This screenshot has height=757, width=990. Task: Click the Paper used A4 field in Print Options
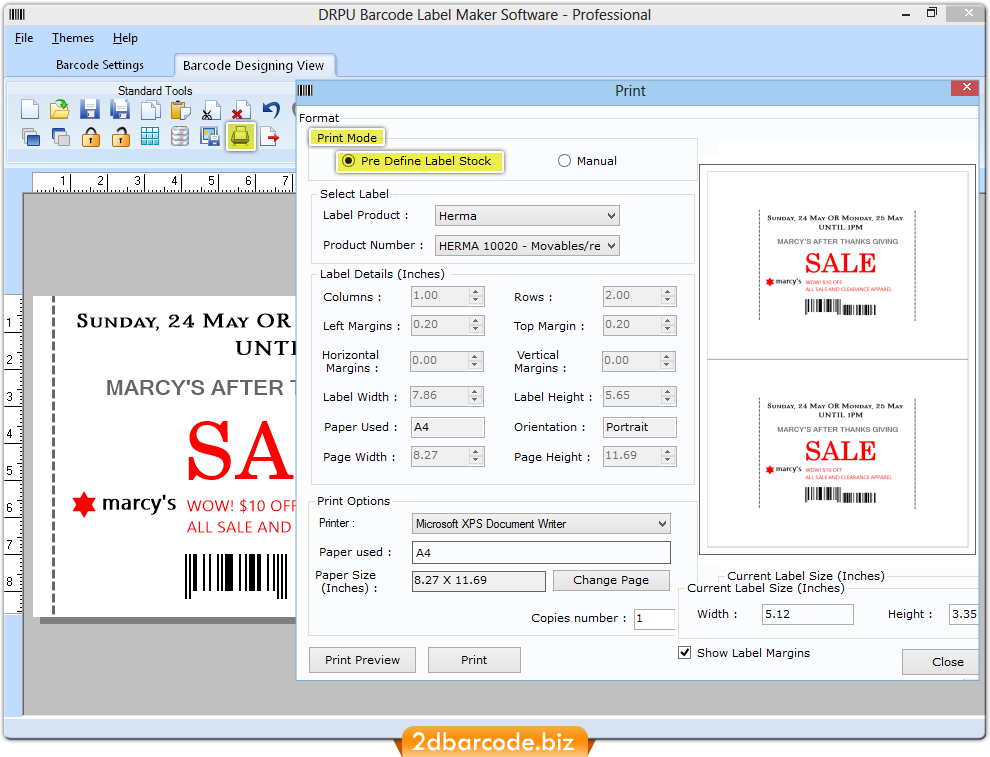tap(541, 552)
